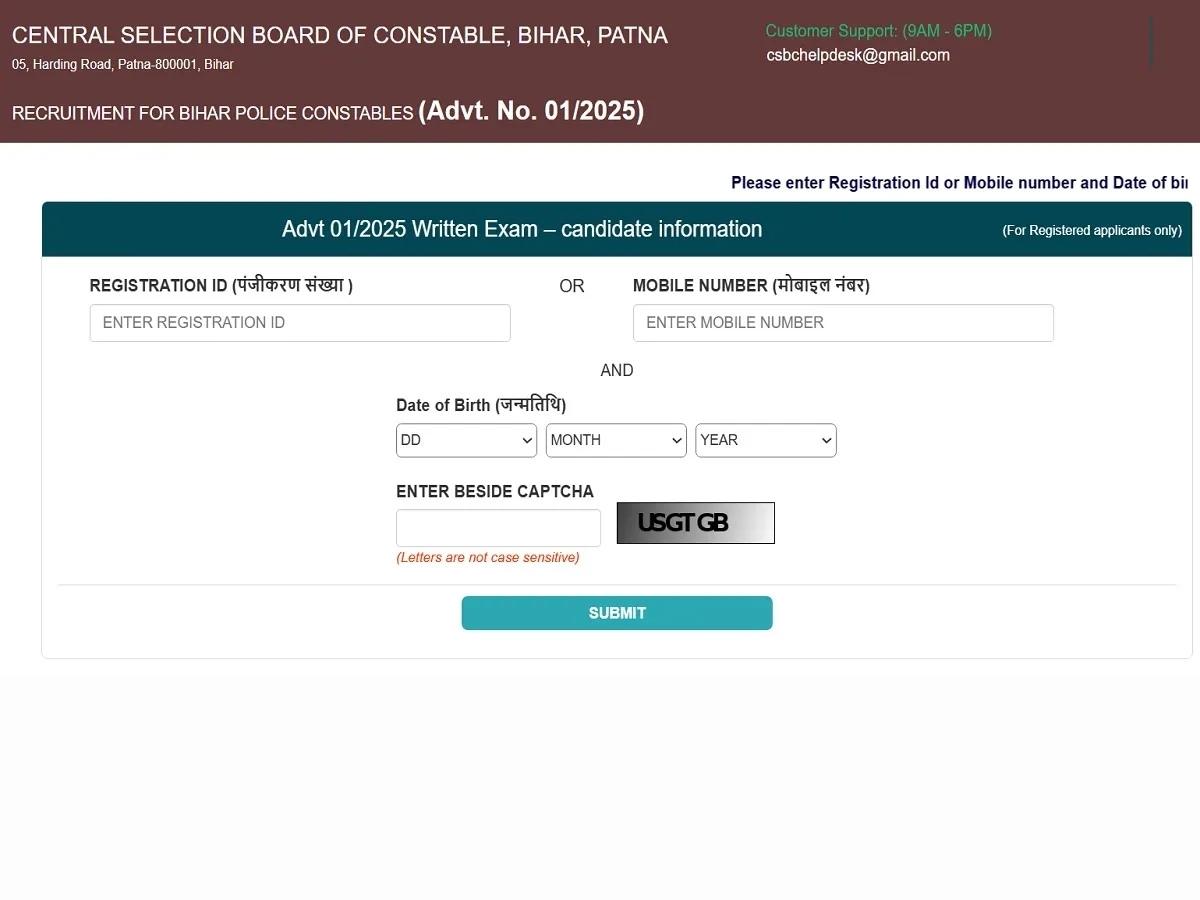Click the Recruitment for Bihar Police Constables heading
The height and width of the screenshot is (900, 1200).
(328, 111)
